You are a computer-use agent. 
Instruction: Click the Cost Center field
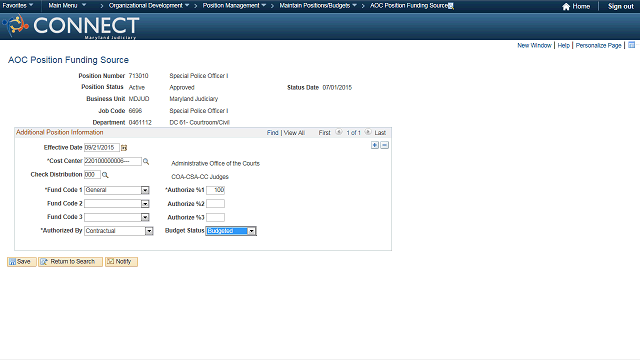tap(113, 161)
